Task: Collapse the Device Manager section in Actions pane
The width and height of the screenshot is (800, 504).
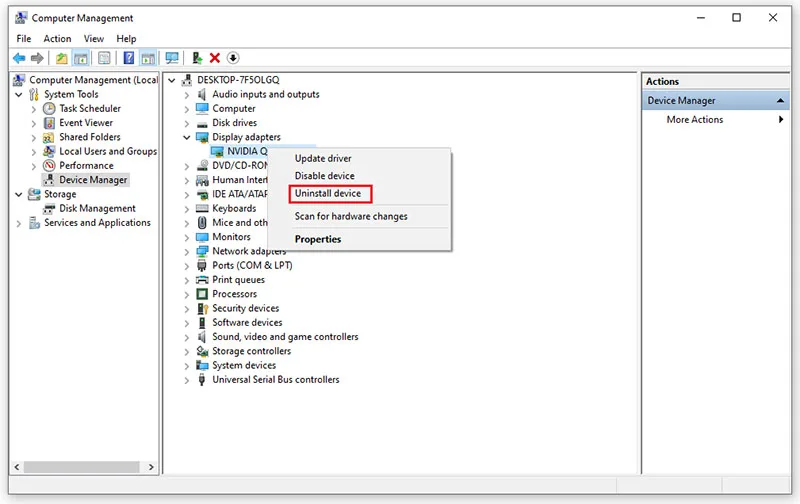Action: click(x=780, y=101)
